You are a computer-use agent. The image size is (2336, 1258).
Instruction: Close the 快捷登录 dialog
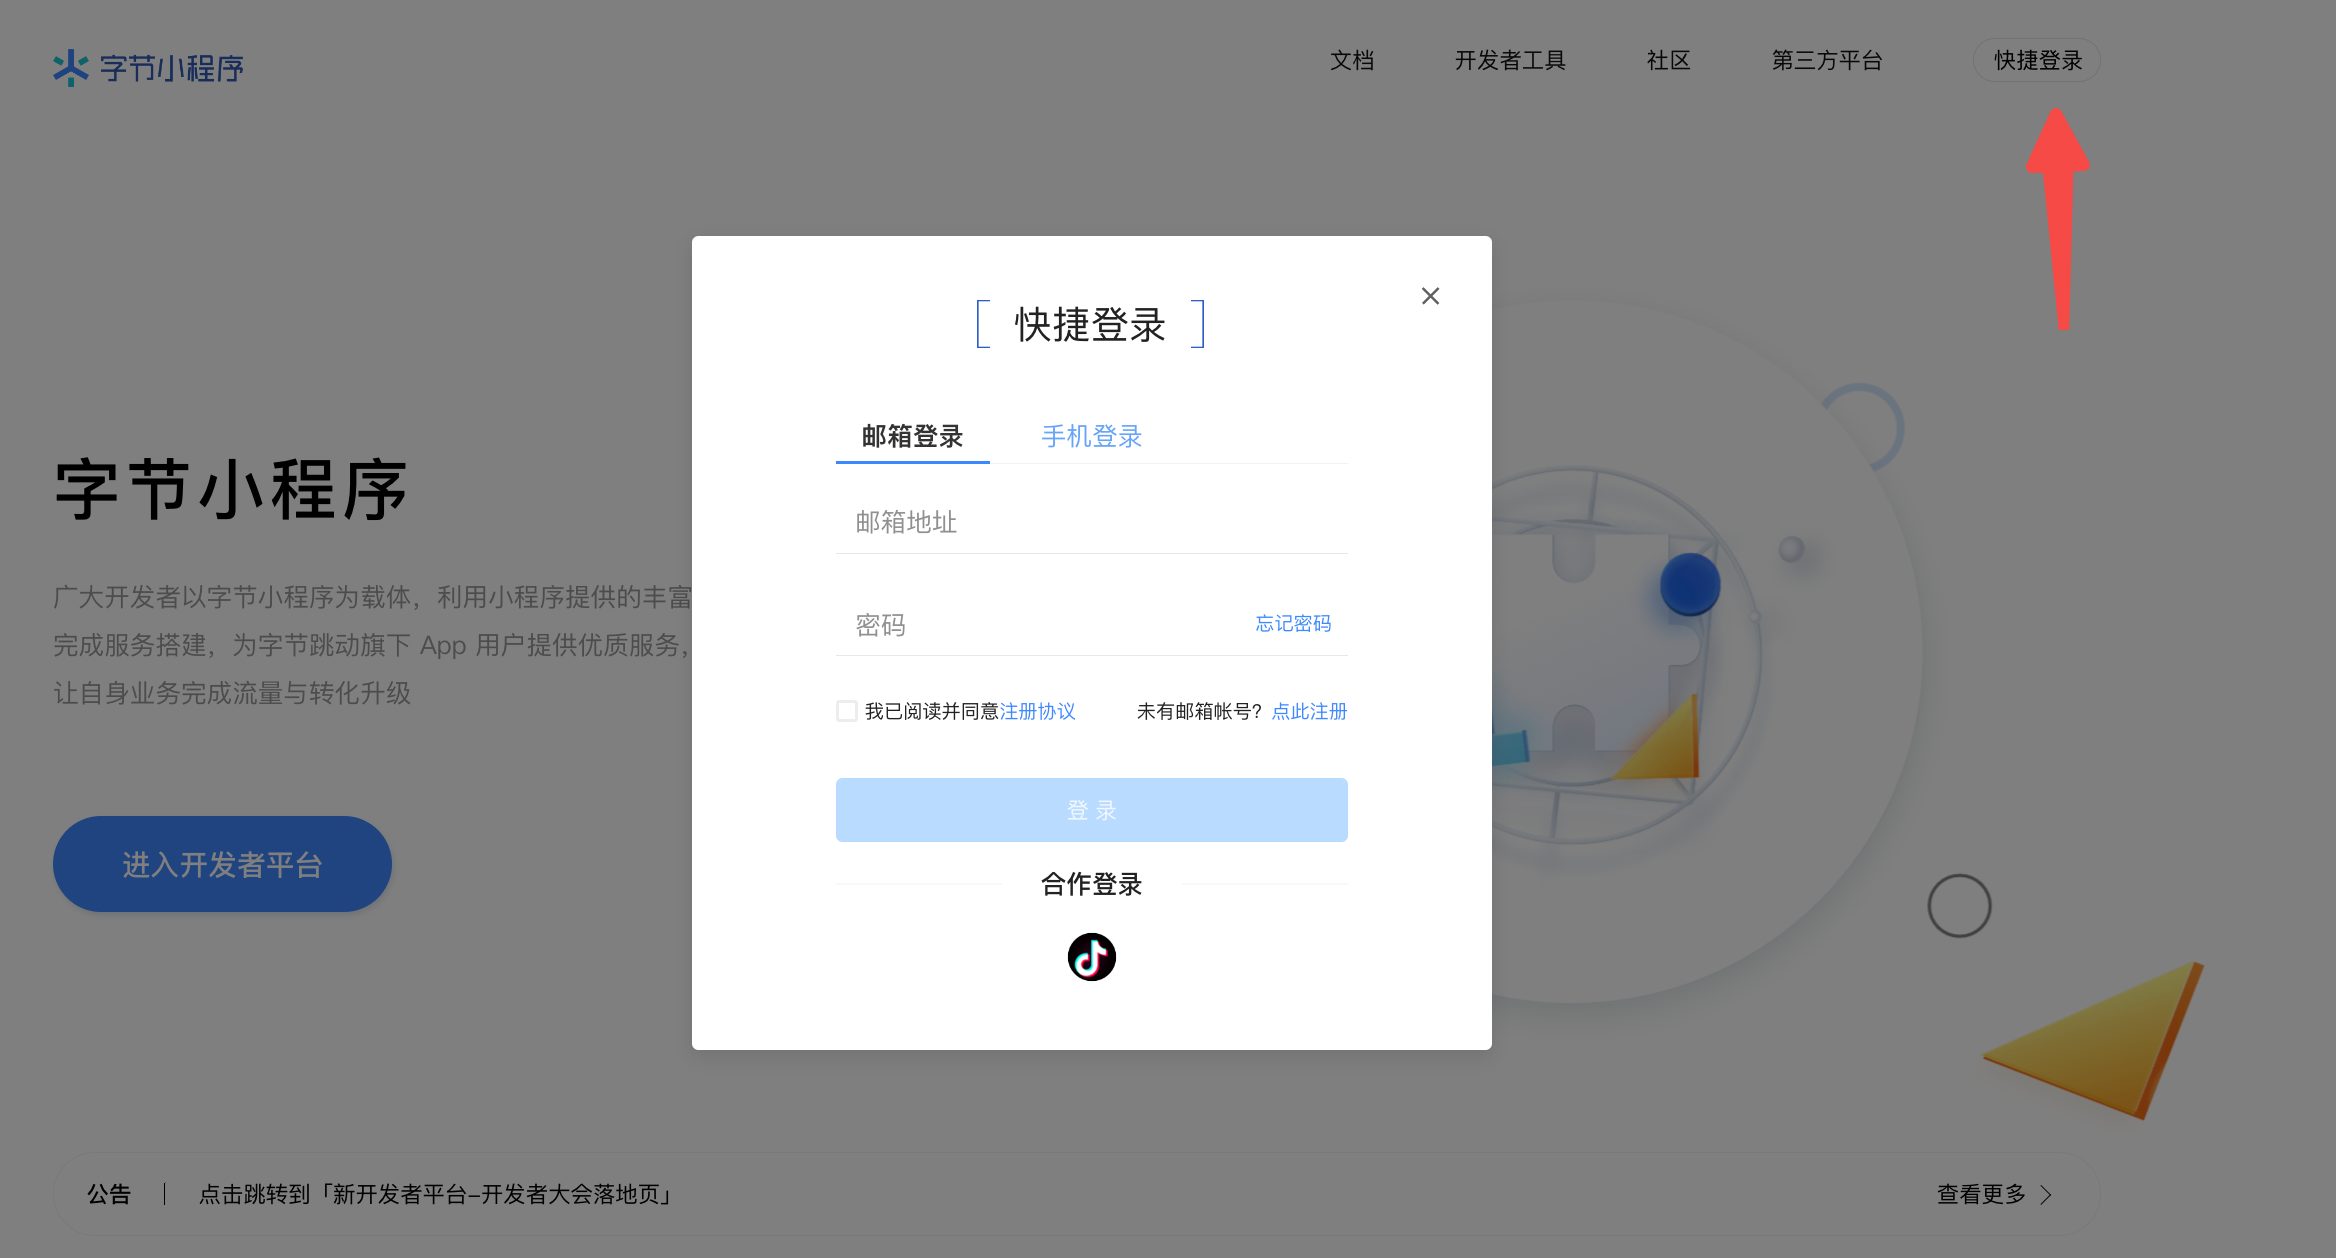click(1430, 296)
